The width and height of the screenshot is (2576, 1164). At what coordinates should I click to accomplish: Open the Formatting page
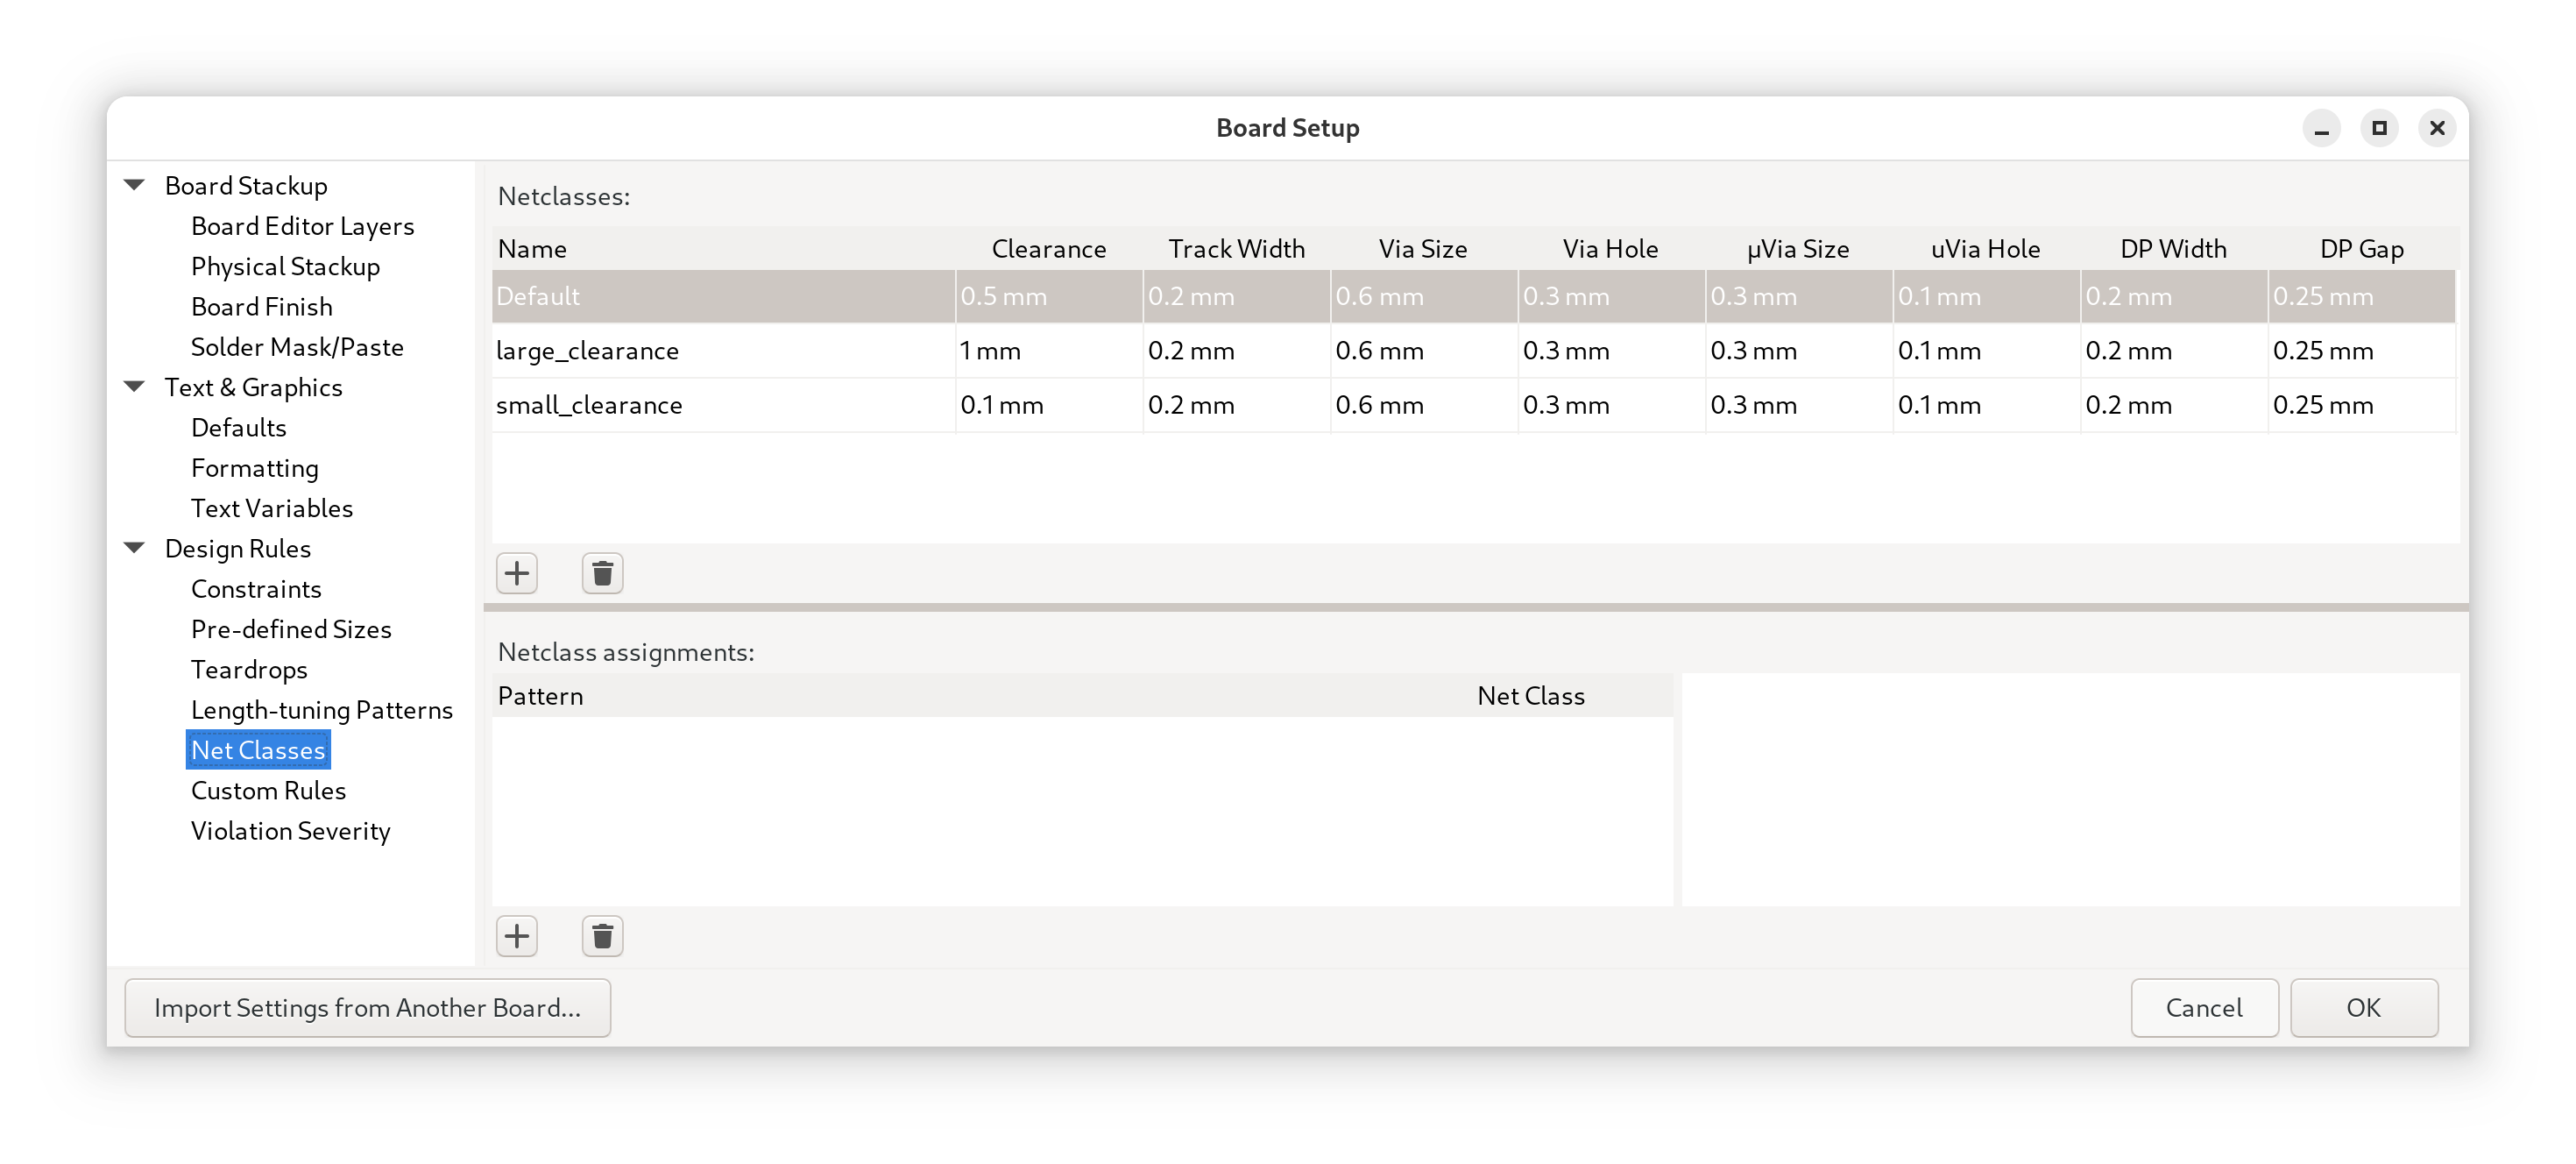(x=254, y=467)
